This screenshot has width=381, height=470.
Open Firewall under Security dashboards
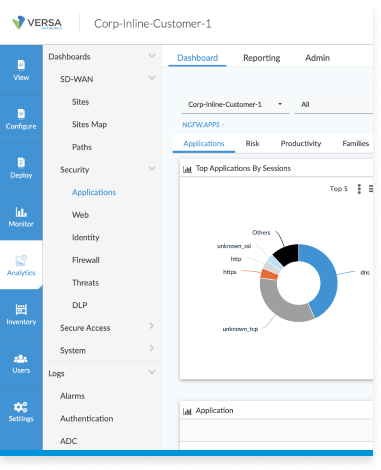(86, 260)
